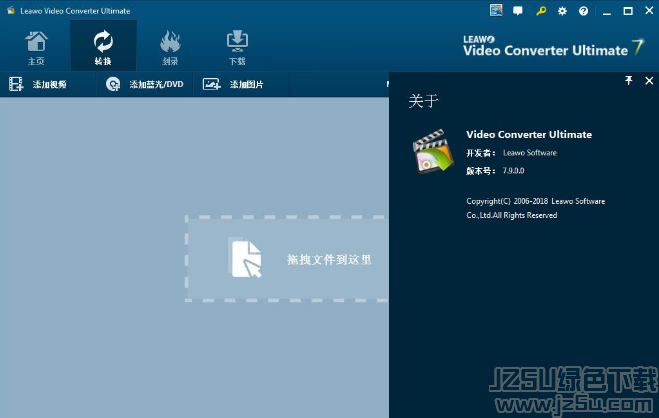Click the app icon in the title bar
This screenshot has height=418, width=659.
[11, 11]
